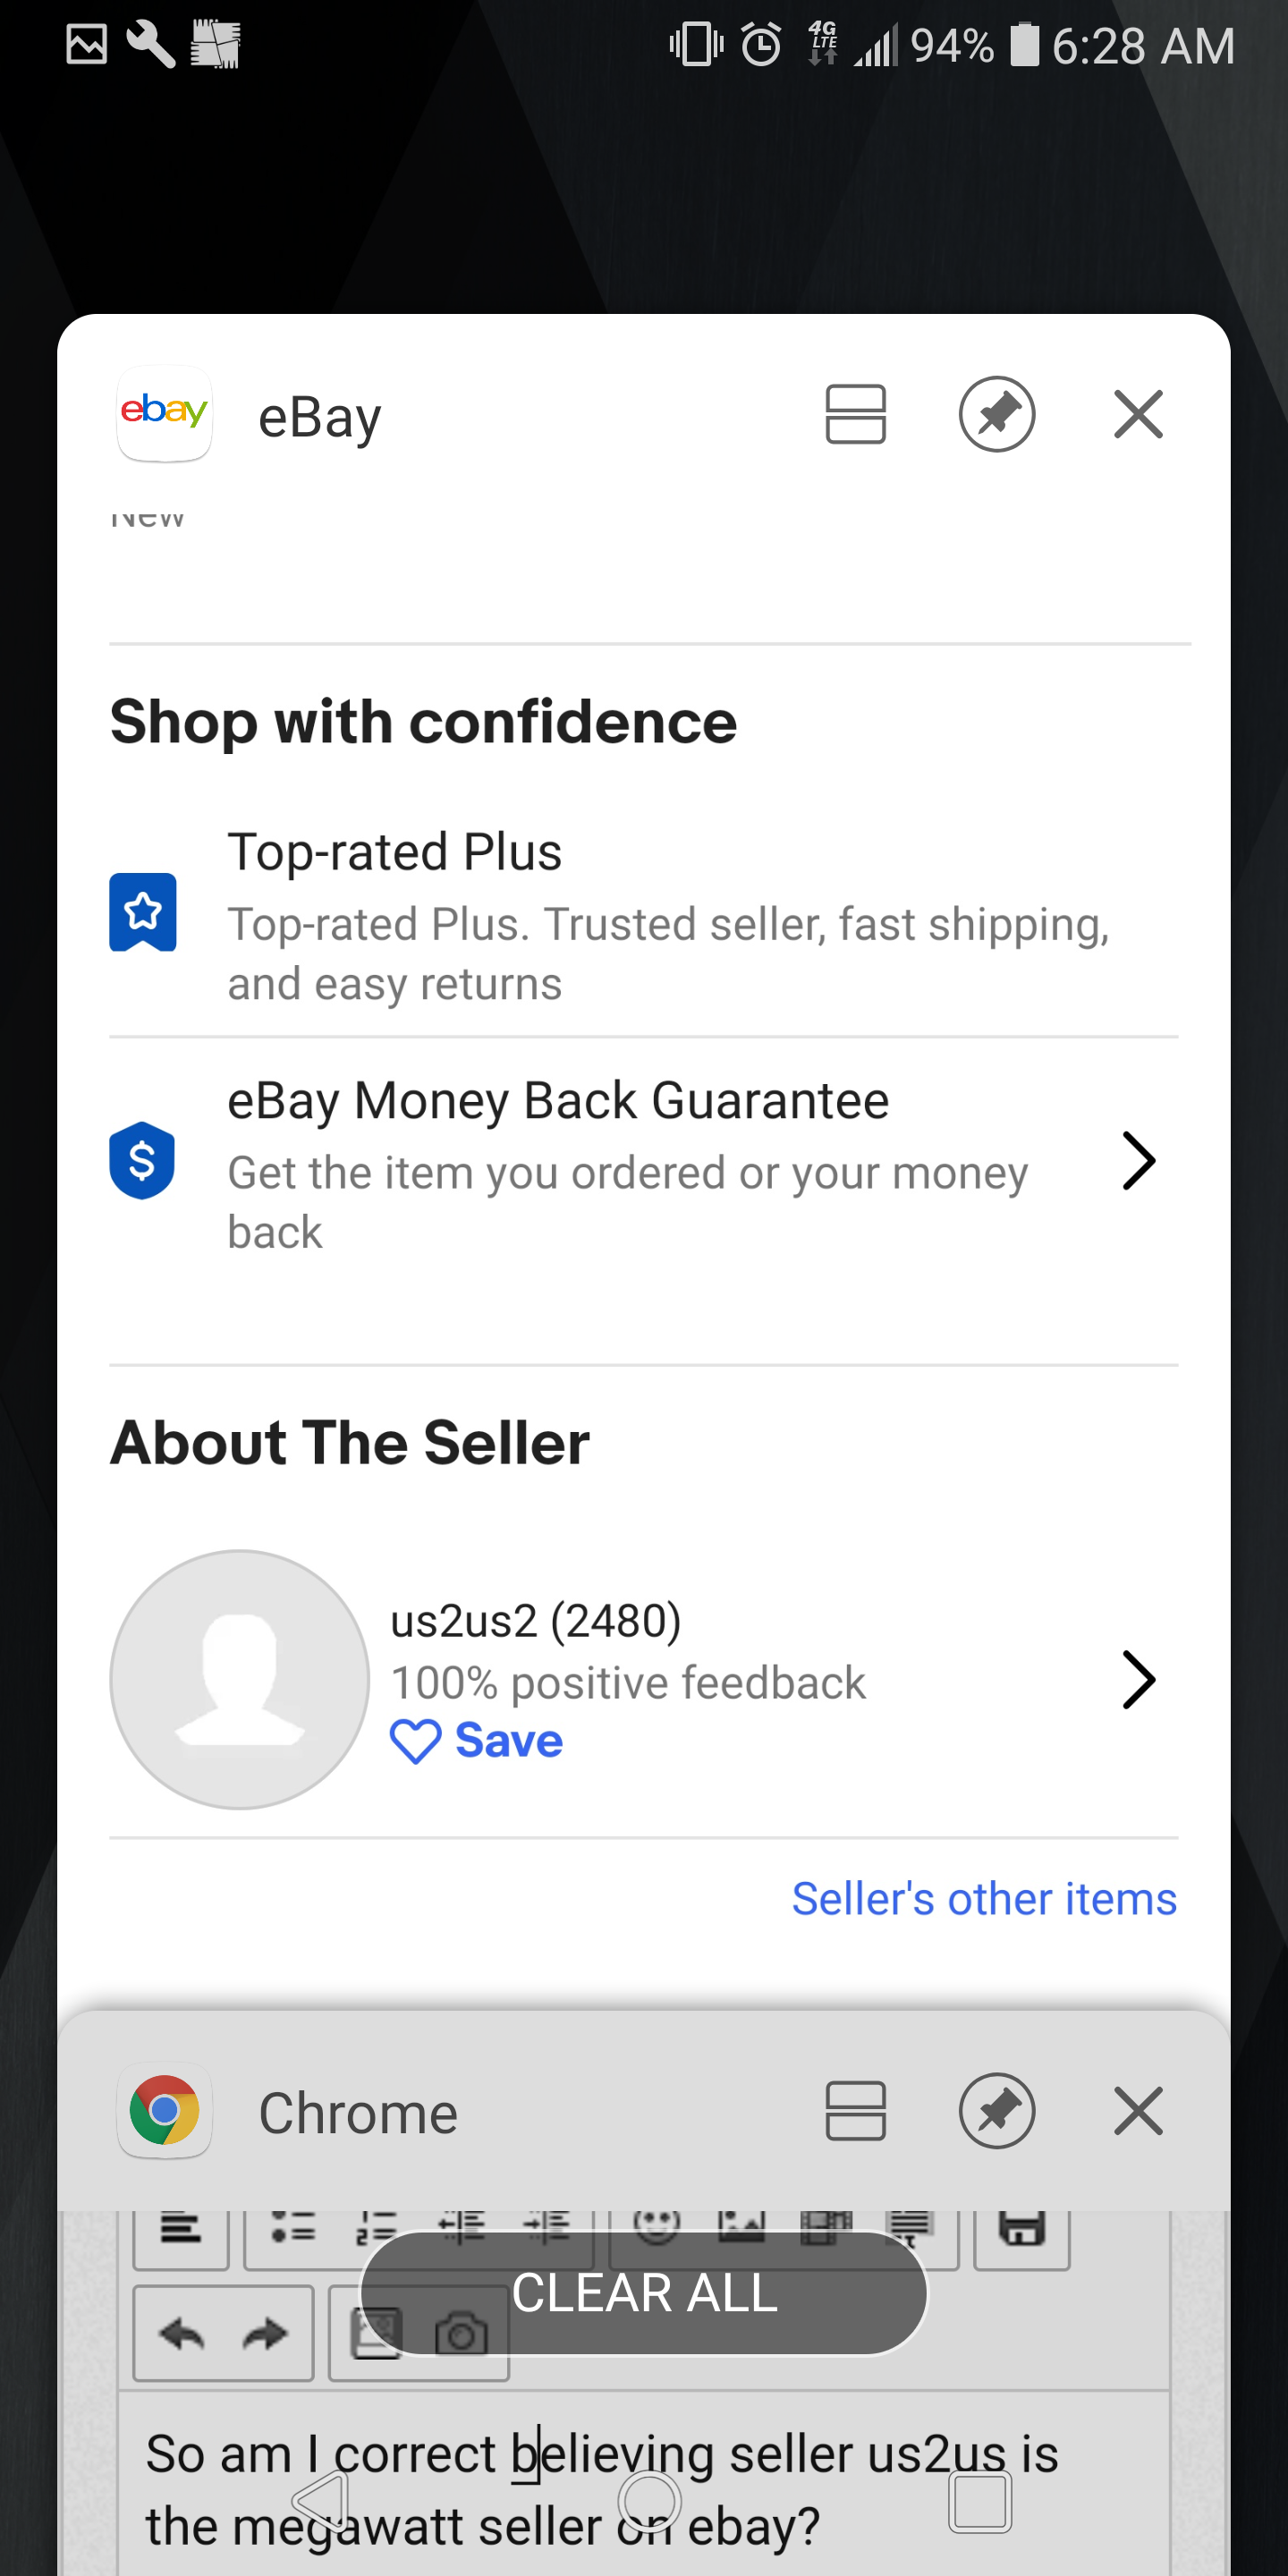This screenshot has width=1288, height=2576.
Task: Open seller us2us2 profile chevron
Action: (1138, 1679)
